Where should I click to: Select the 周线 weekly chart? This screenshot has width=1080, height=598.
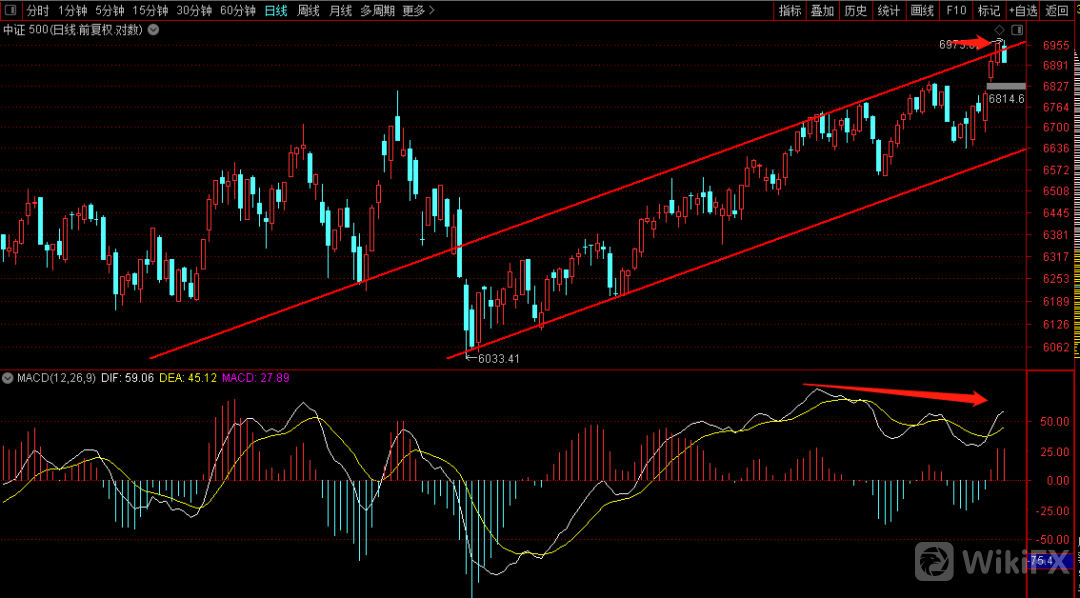click(309, 11)
